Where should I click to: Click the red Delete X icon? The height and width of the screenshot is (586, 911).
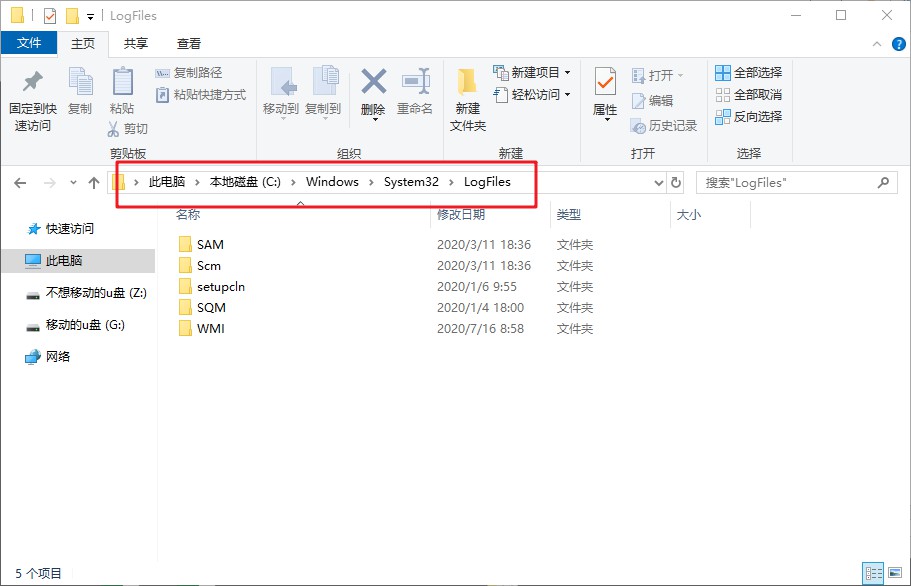tap(373, 83)
